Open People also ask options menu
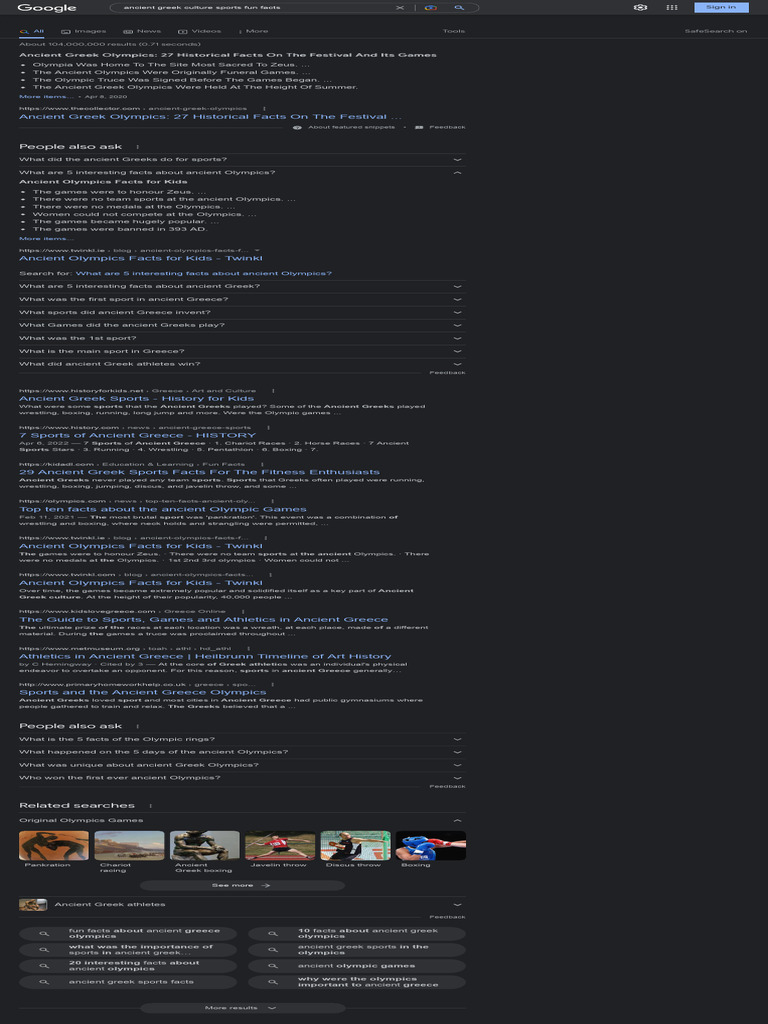This screenshot has height=1024, width=768. (137, 147)
